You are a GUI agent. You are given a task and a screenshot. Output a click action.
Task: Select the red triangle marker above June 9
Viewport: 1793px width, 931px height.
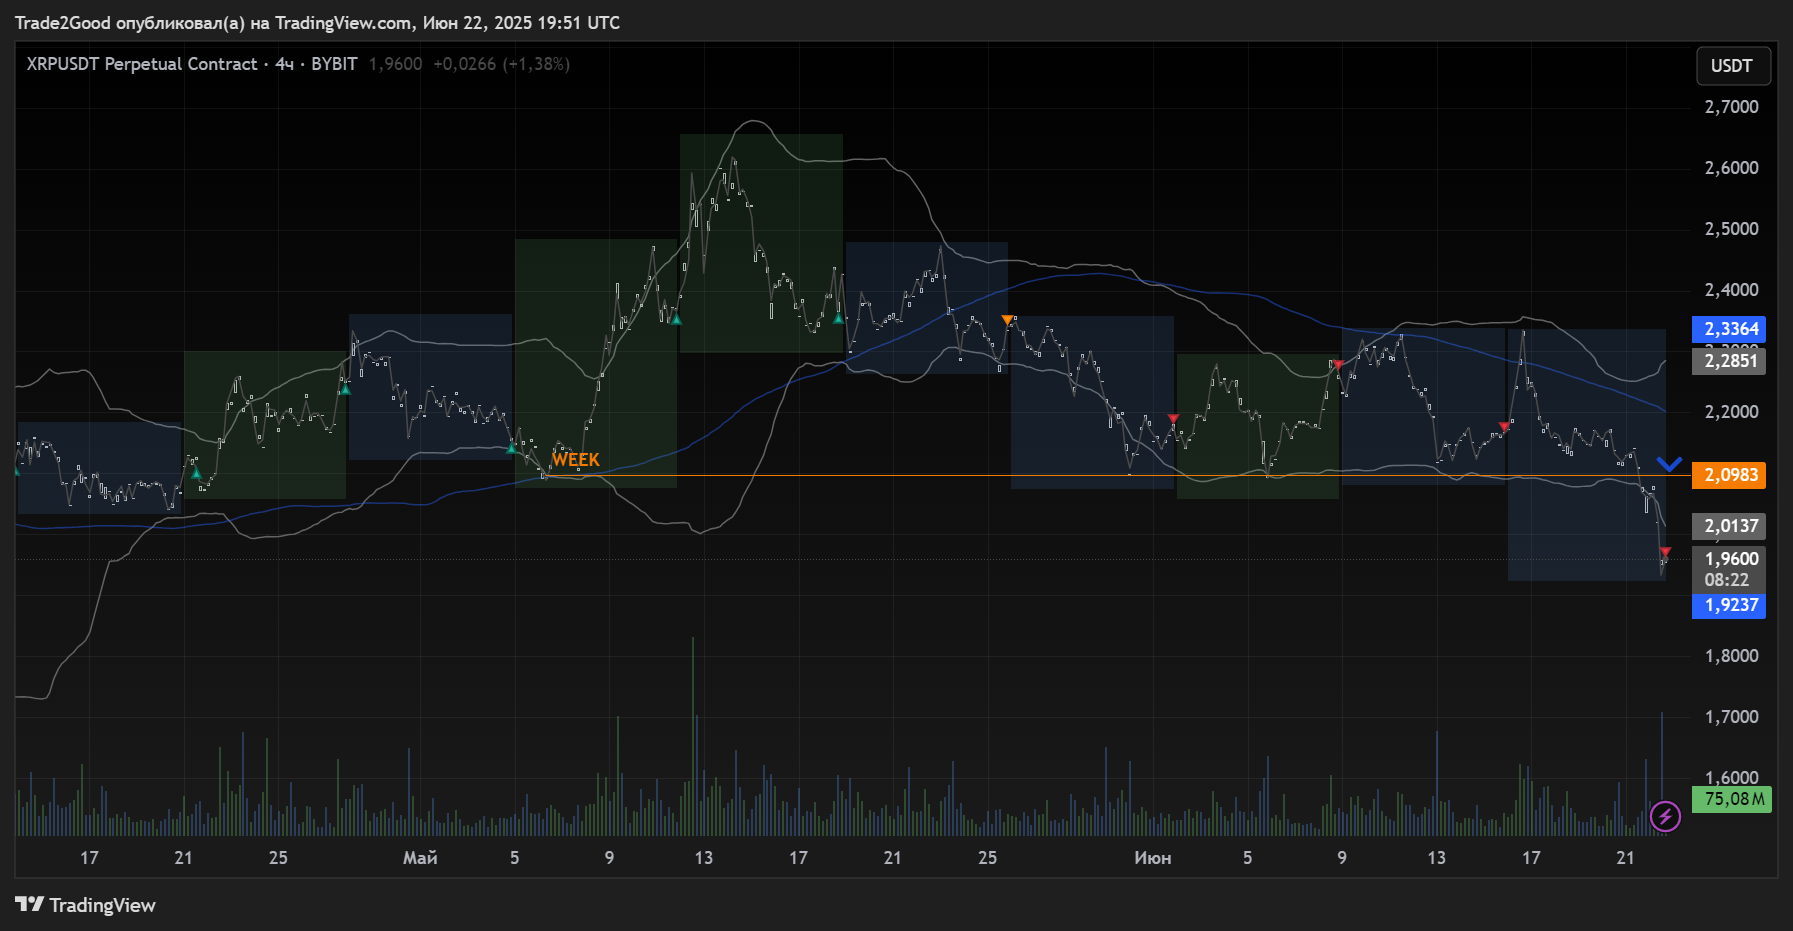tap(1337, 365)
